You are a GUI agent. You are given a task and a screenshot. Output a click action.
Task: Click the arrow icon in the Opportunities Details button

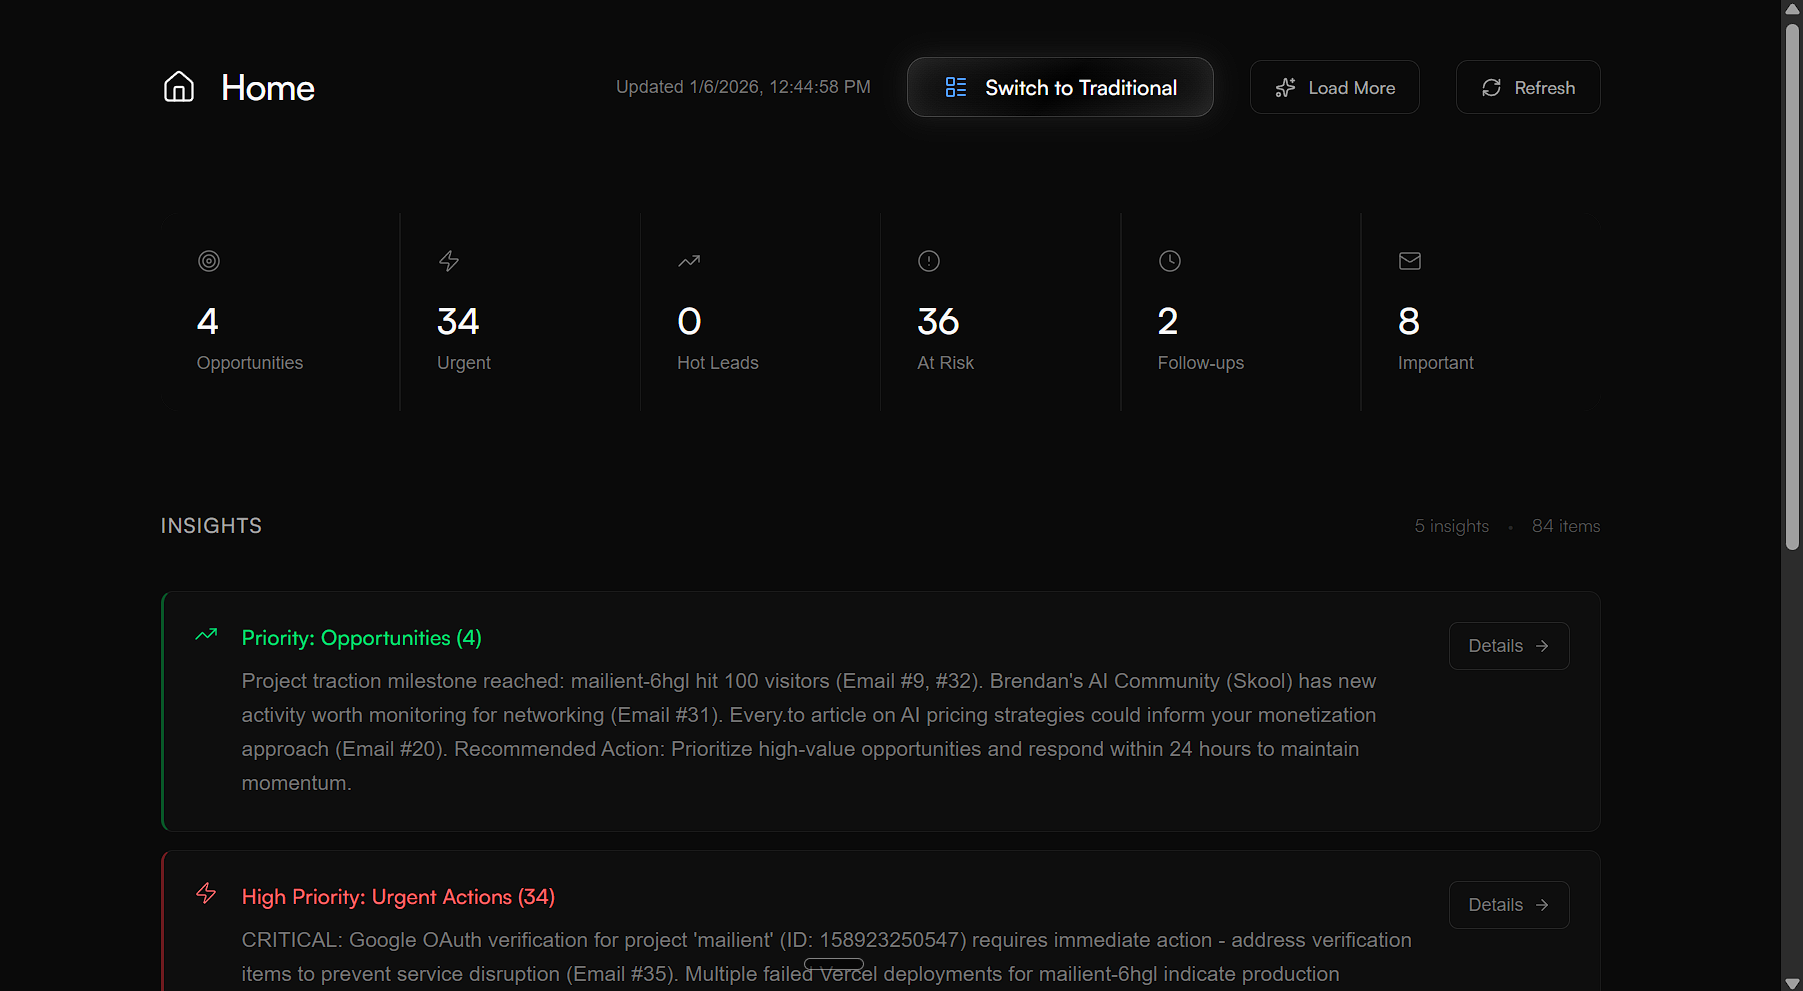[1542, 646]
